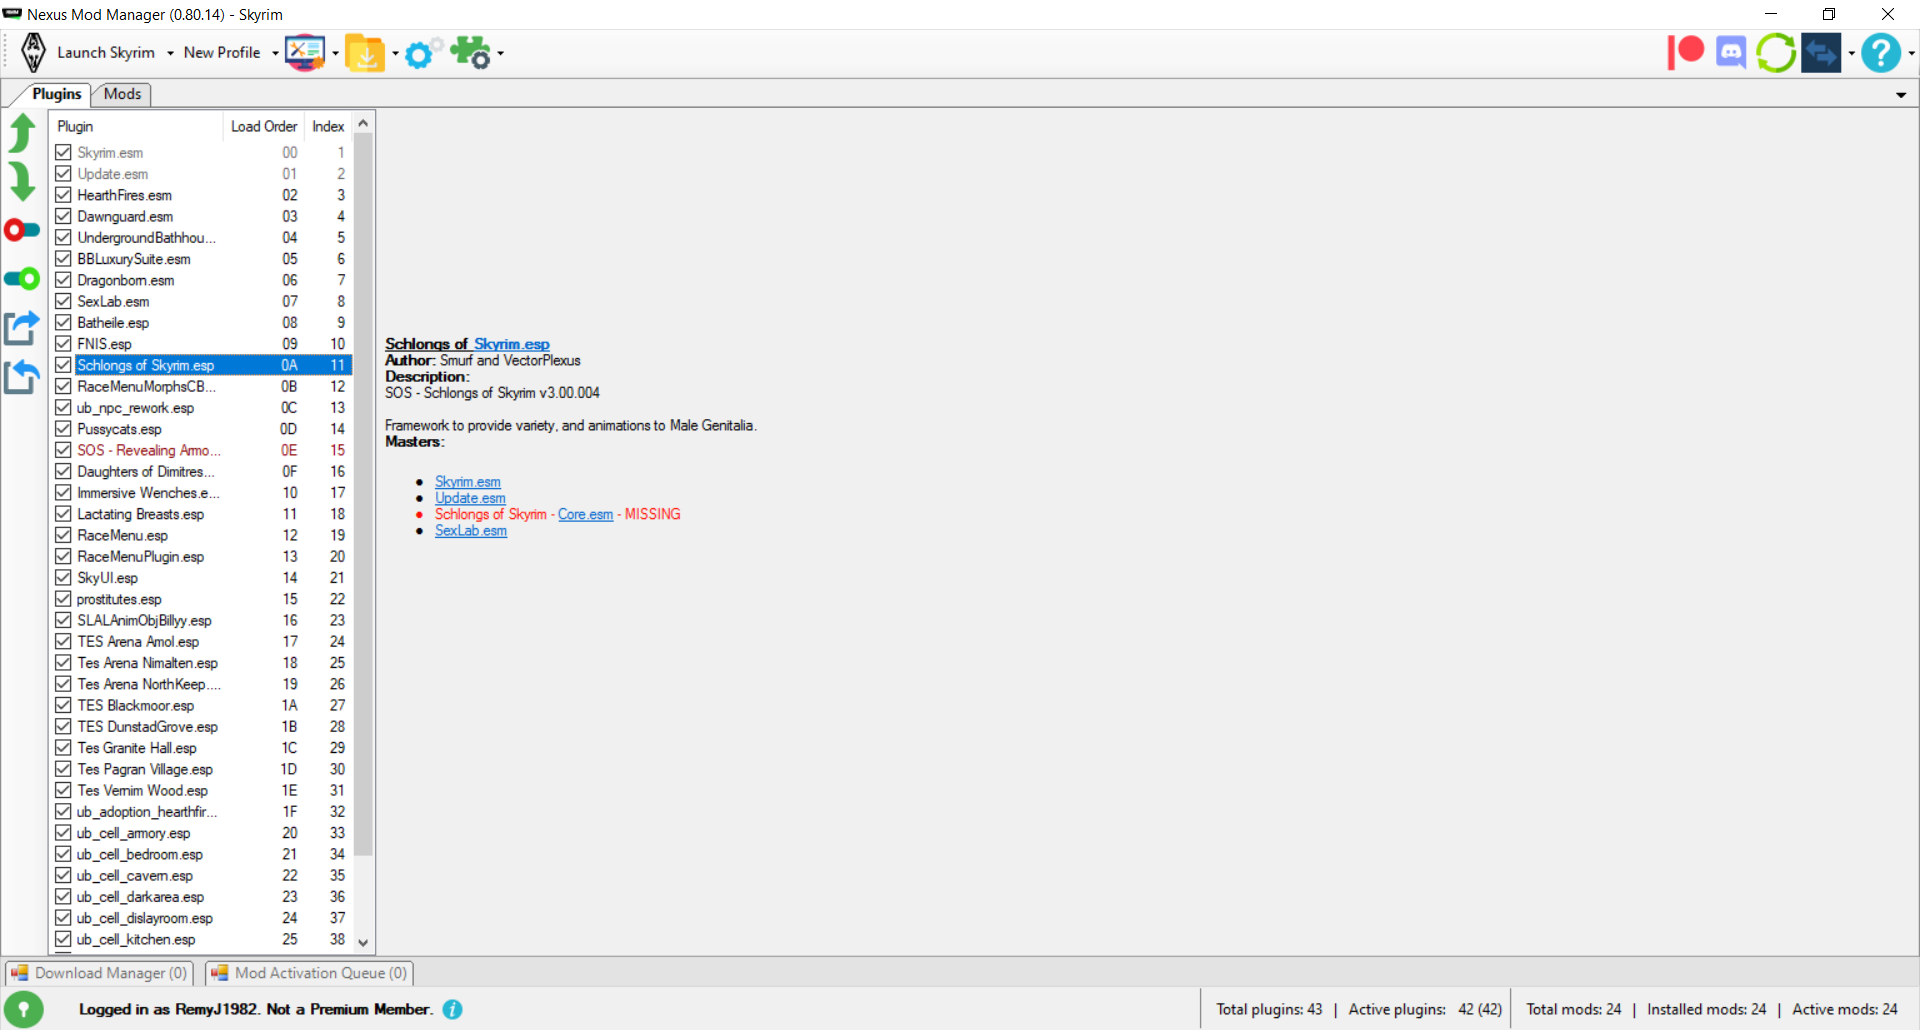The height and width of the screenshot is (1030, 1920).
Task: Uncheck the HearthFires.esm plugin
Action: point(63,195)
